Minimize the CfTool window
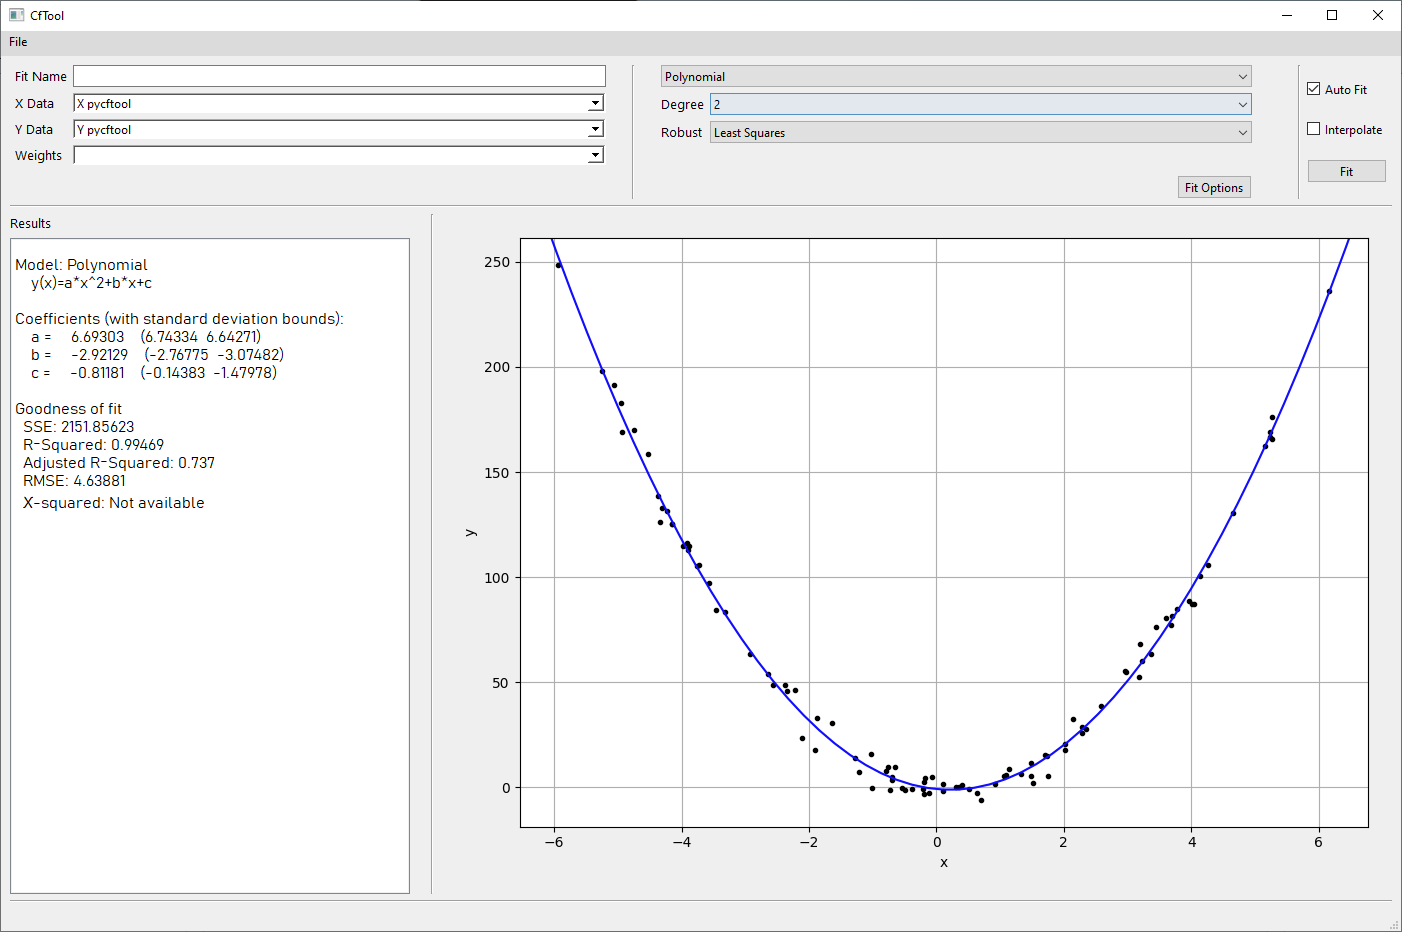This screenshot has height=932, width=1402. pyautogui.click(x=1286, y=15)
